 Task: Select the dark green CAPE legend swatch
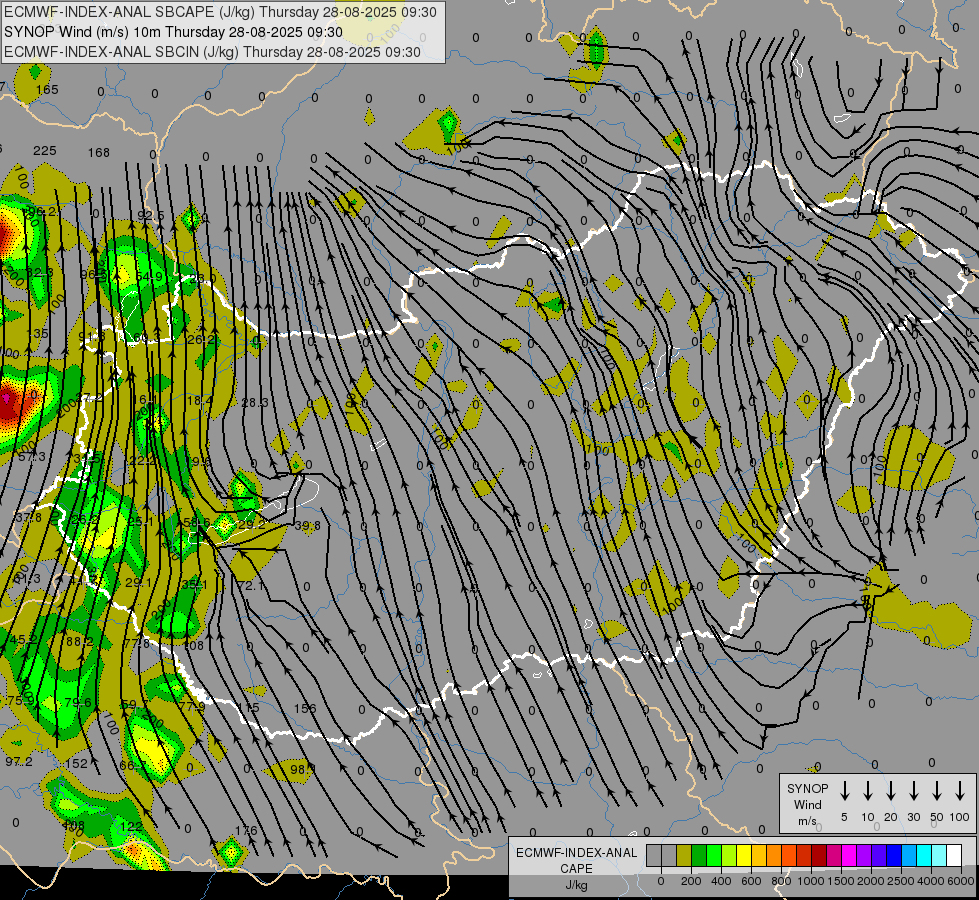pyautogui.click(x=699, y=855)
